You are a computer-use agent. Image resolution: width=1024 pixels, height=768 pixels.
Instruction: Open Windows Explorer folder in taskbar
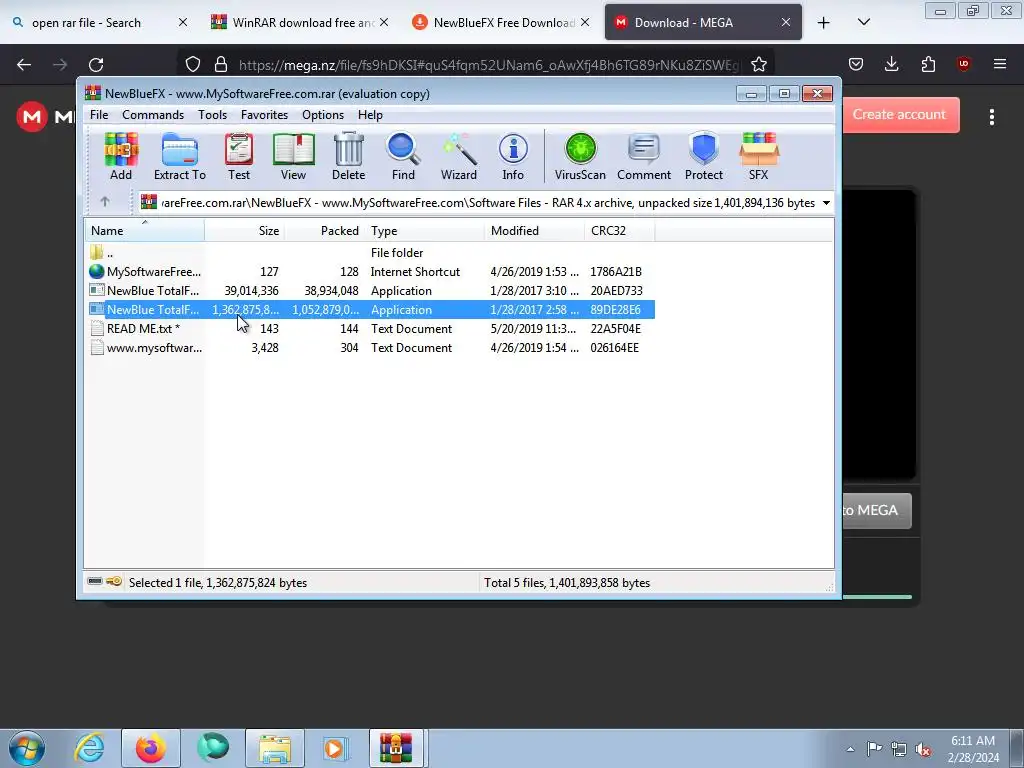point(275,748)
